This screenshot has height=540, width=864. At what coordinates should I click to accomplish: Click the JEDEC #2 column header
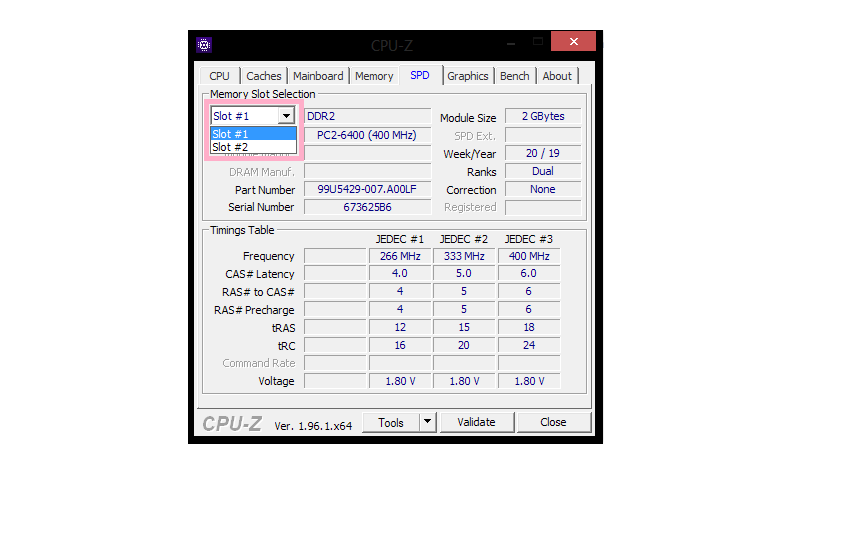point(464,239)
